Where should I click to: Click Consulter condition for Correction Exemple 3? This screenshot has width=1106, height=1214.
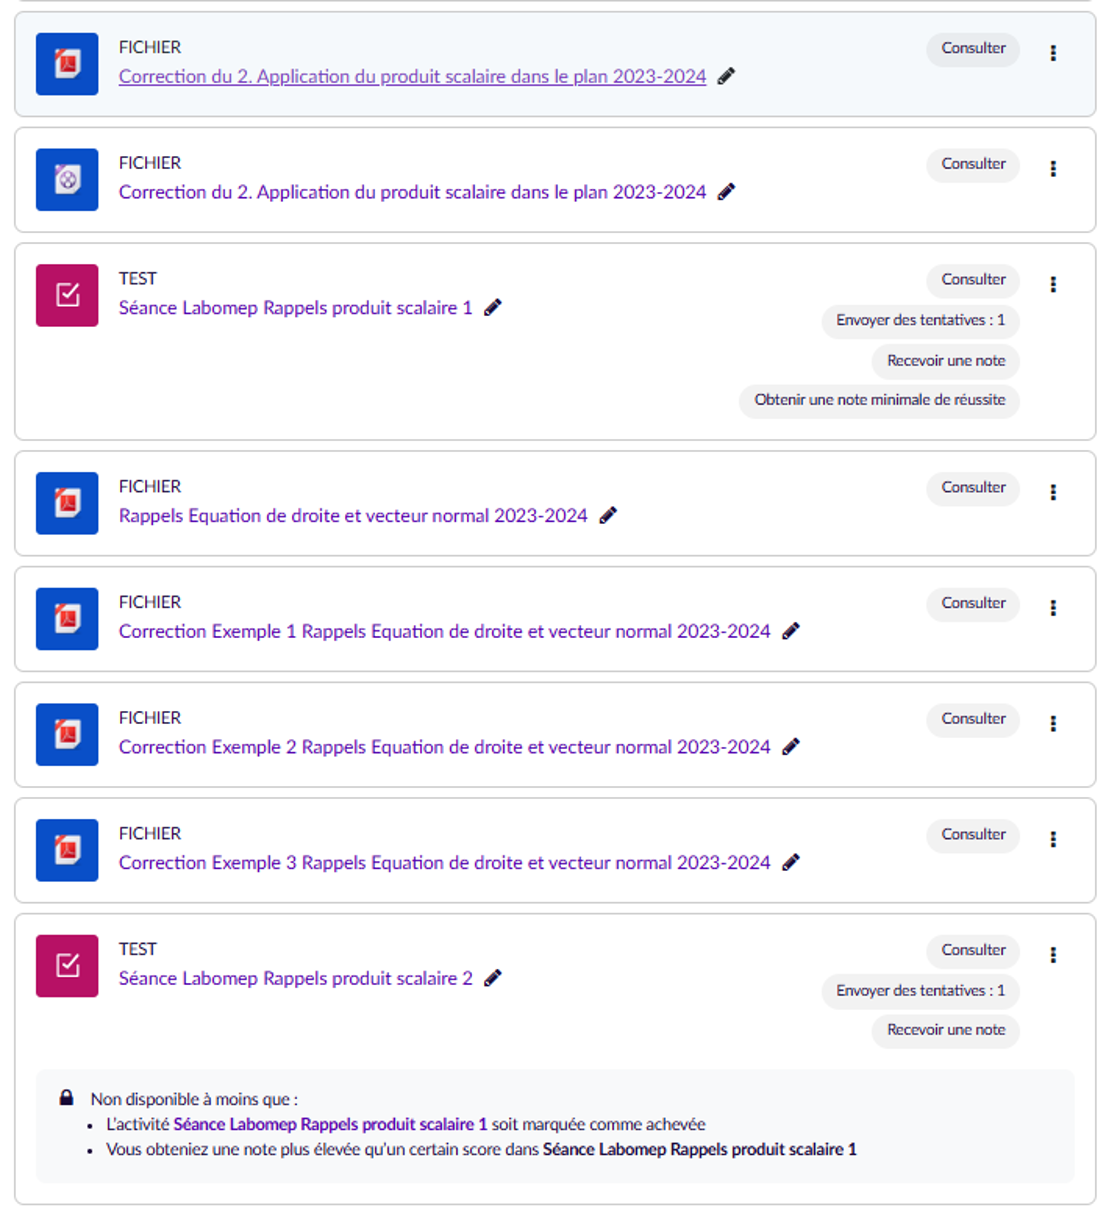973,835
